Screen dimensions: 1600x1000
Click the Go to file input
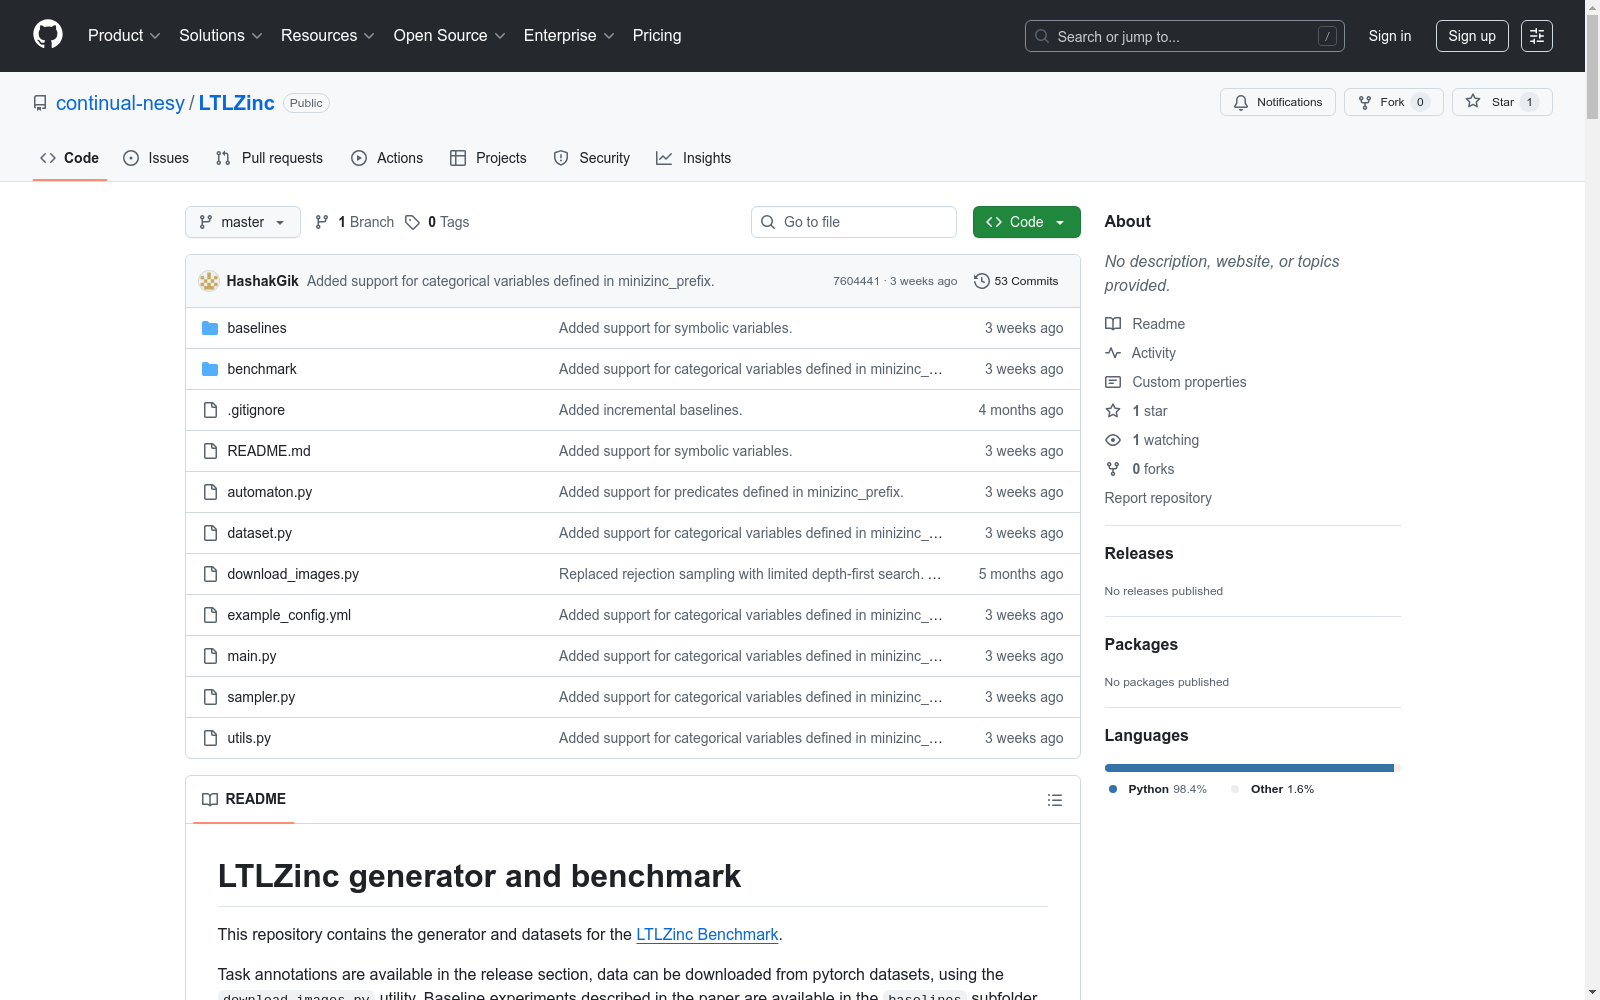pyautogui.click(x=854, y=222)
